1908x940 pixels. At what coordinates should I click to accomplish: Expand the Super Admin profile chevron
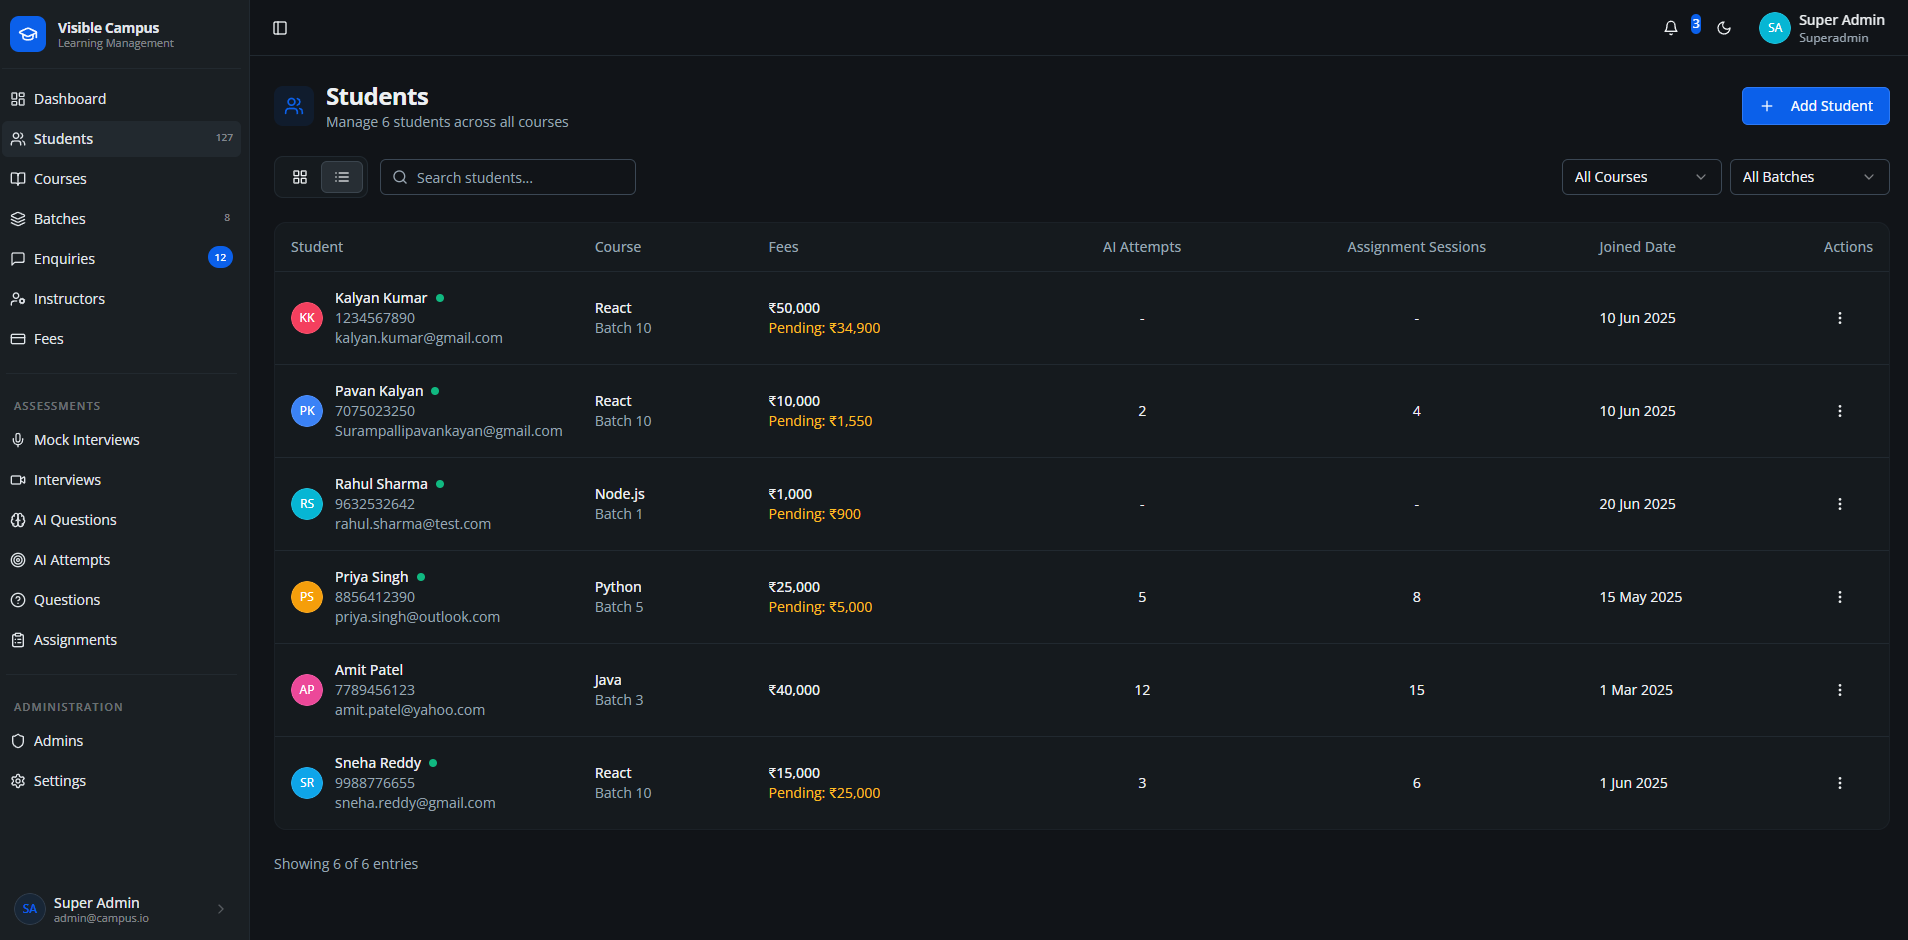click(x=220, y=908)
